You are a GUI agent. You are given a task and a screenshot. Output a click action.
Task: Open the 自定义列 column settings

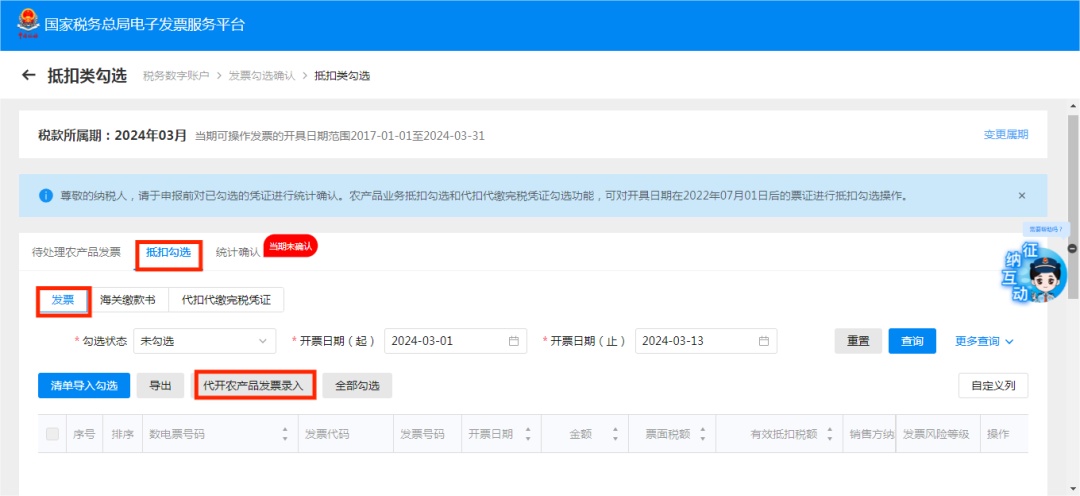993,386
